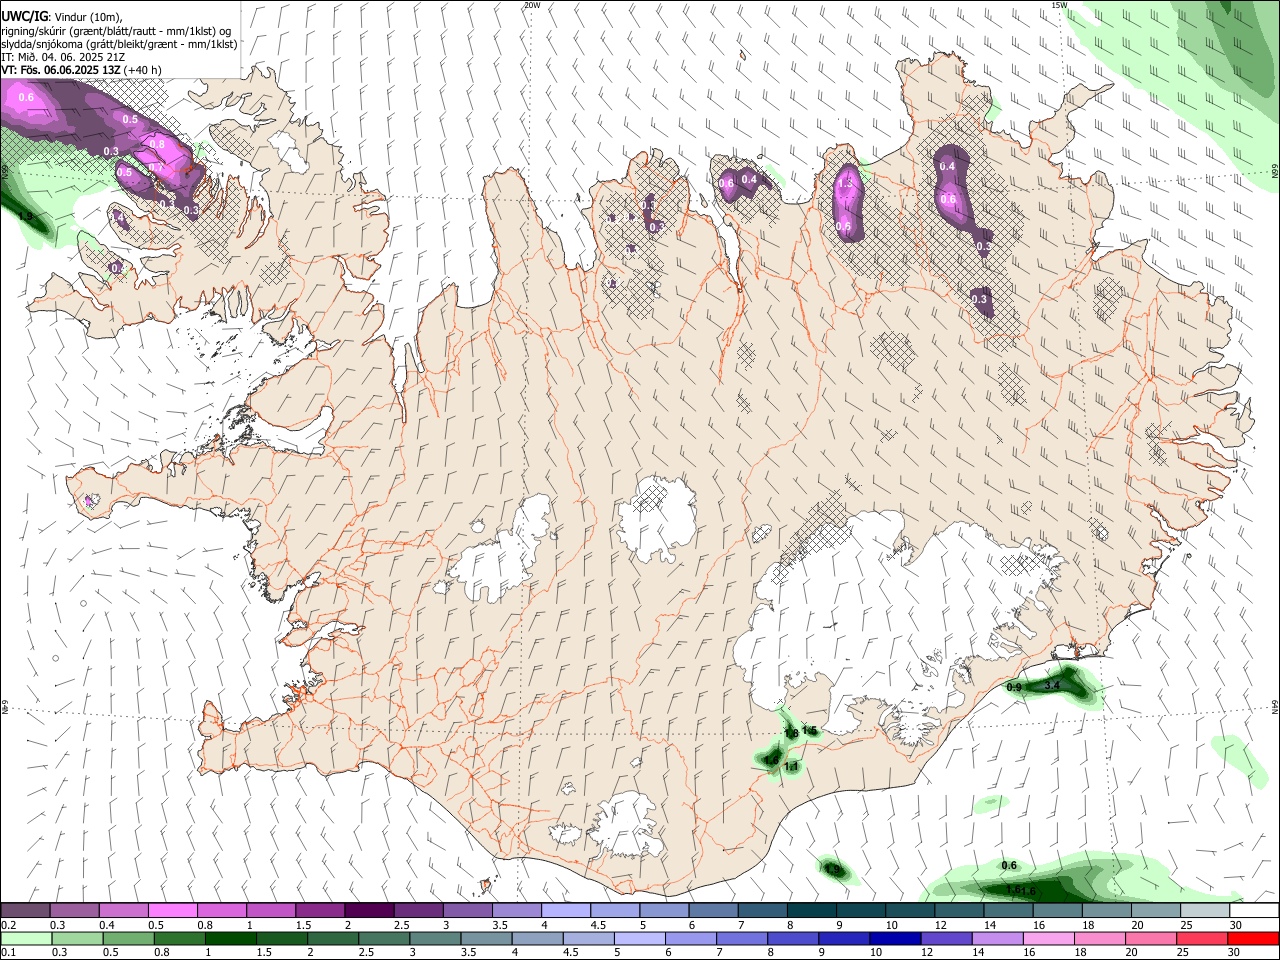Click the '0.2' label under the top legend row

tap(8, 925)
